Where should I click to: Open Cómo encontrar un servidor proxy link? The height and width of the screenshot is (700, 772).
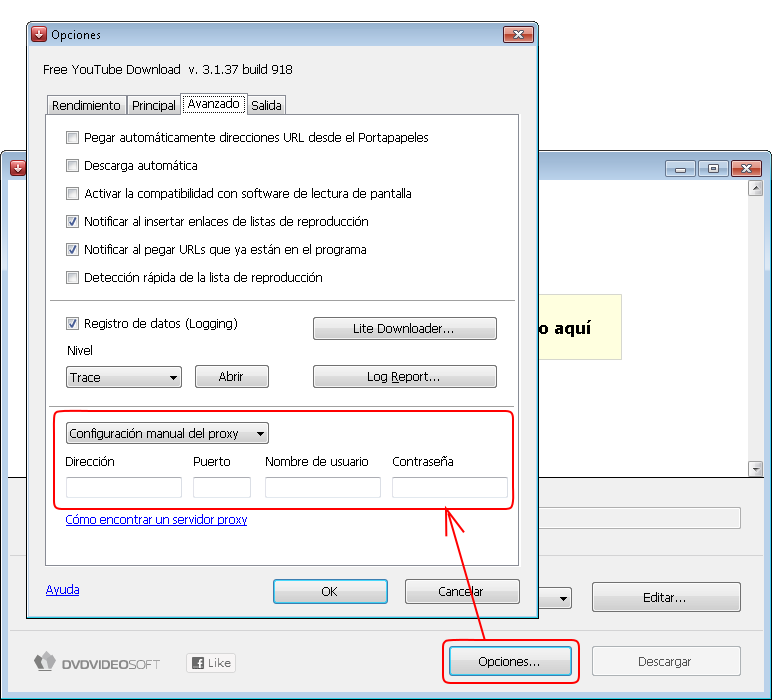pos(156,519)
